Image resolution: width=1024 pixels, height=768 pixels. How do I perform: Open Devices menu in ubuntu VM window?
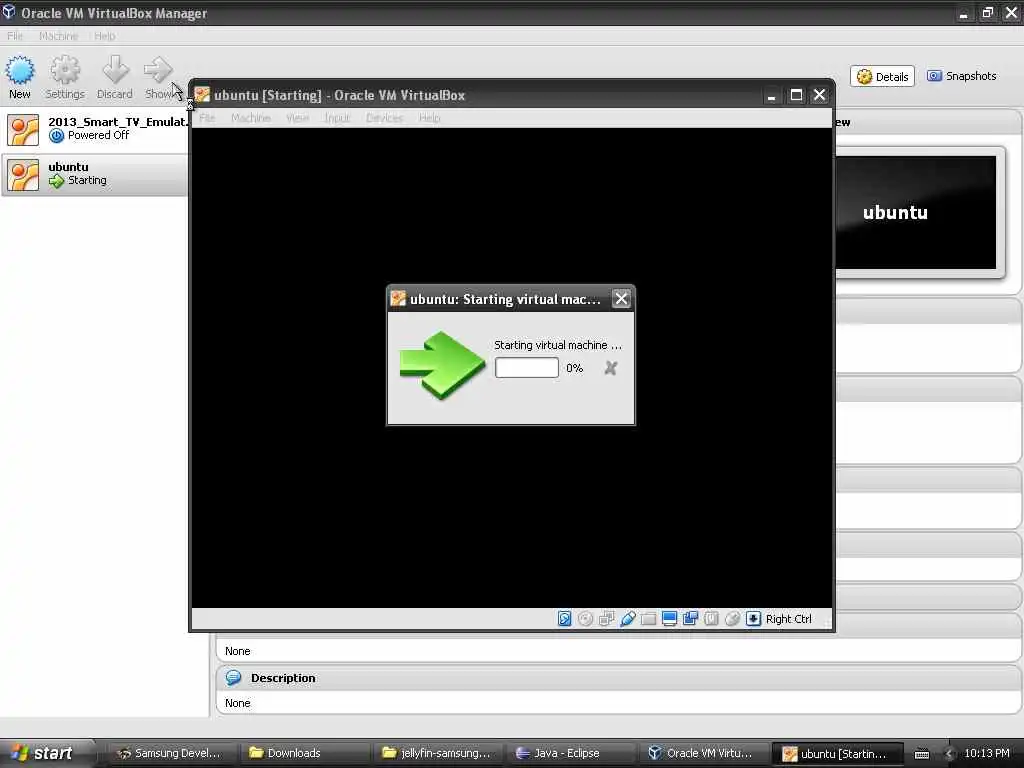[384, 118]
